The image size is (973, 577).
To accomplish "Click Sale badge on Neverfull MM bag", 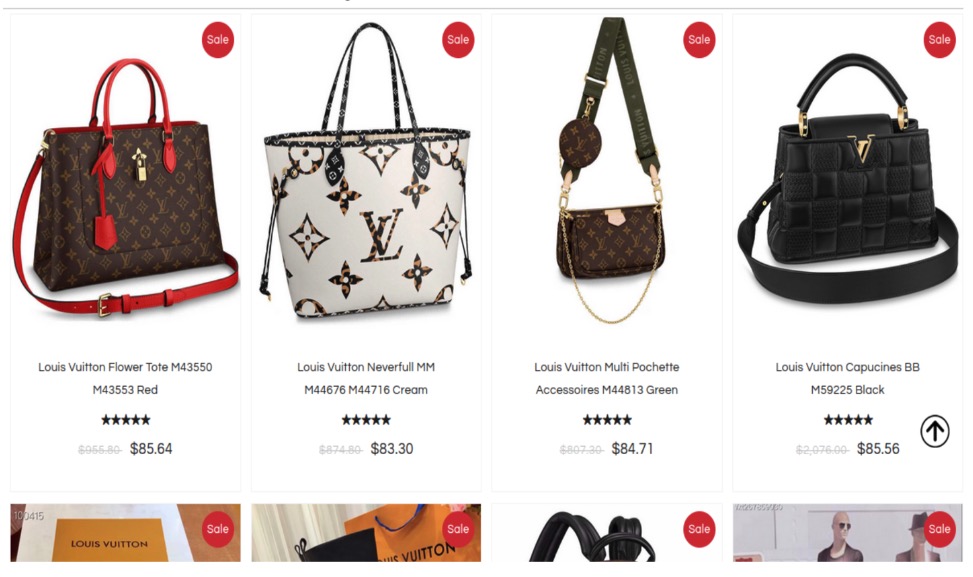I will point(458,40).
